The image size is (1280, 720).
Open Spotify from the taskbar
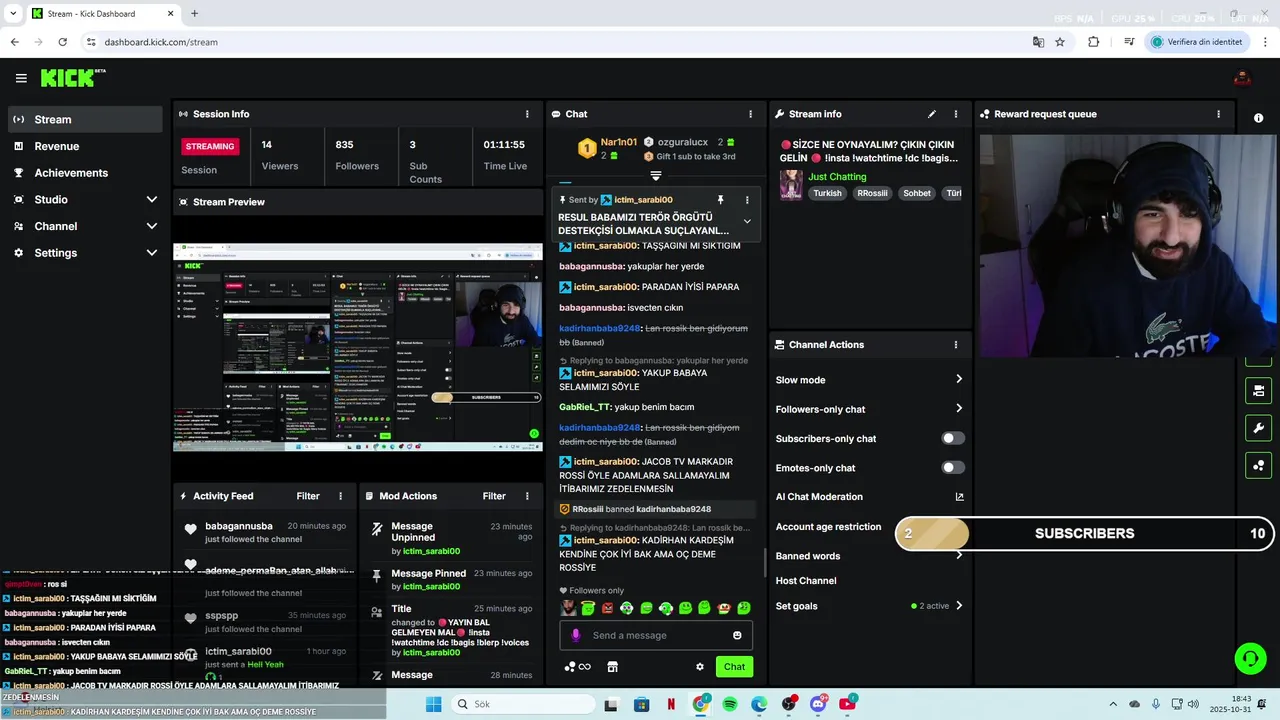tap(730, 704)
